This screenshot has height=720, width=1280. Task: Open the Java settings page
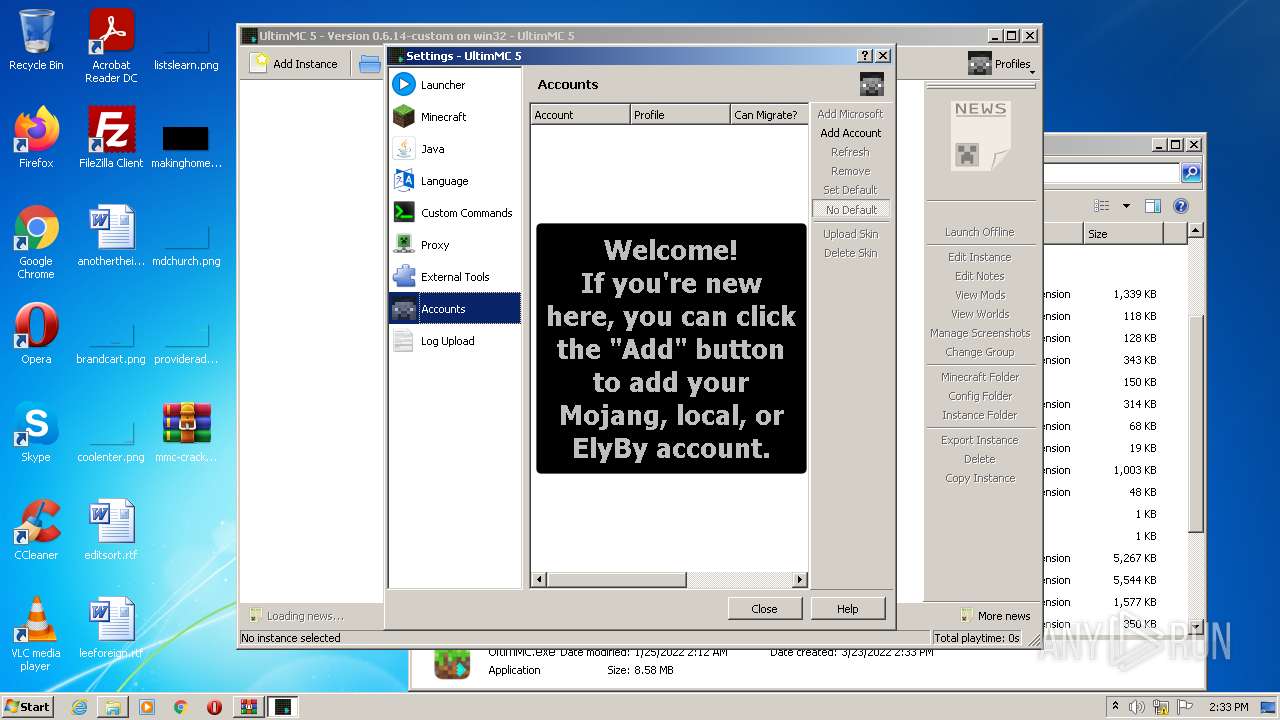click(x=455, y=149)
